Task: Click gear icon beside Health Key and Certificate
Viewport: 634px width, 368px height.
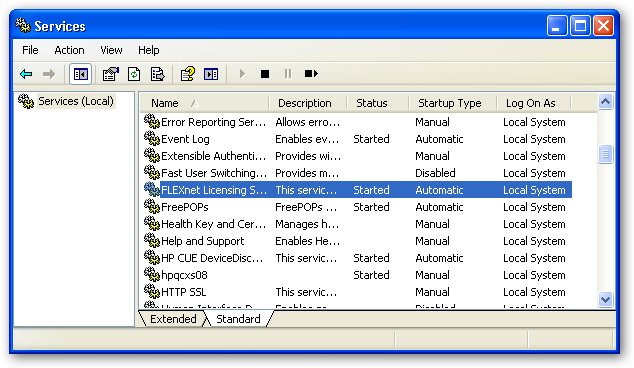Action: pyautogui.click(x=152, y=224)
